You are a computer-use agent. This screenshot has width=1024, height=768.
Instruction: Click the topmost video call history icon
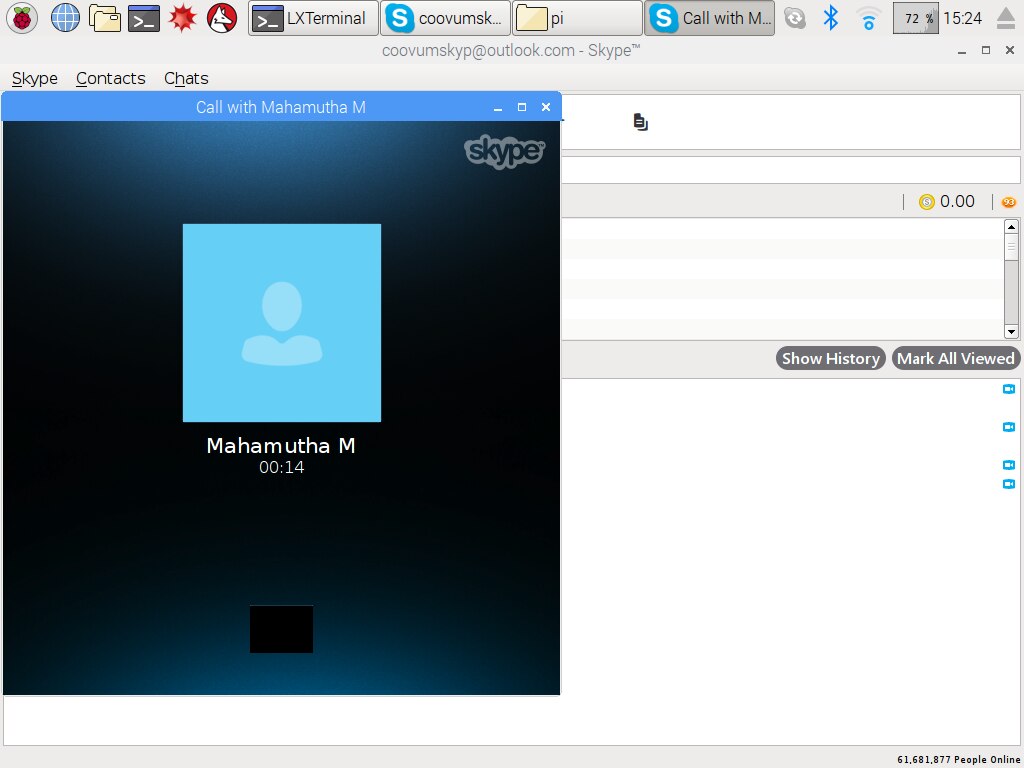(1009, 389)
